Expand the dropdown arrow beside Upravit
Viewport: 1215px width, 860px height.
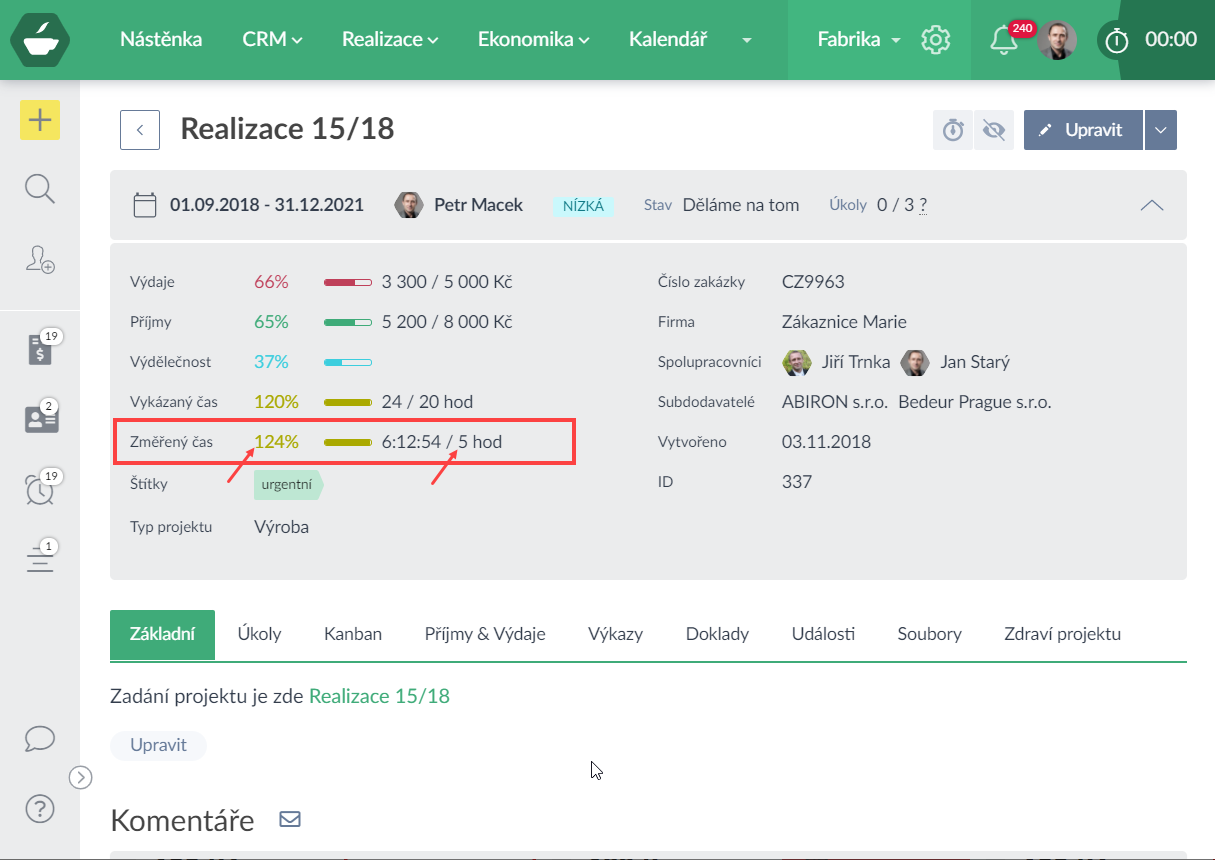1160,130
